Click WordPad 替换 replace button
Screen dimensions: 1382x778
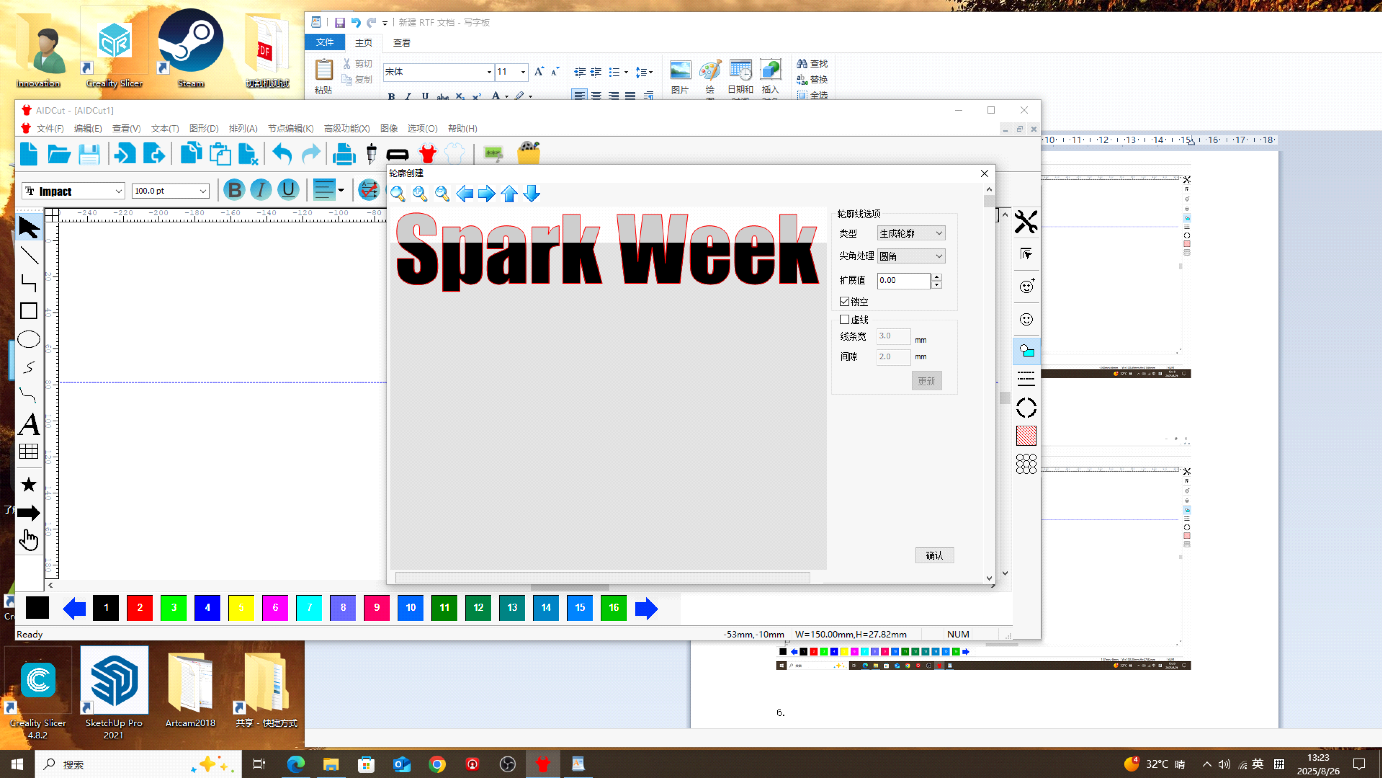[812, 79]
